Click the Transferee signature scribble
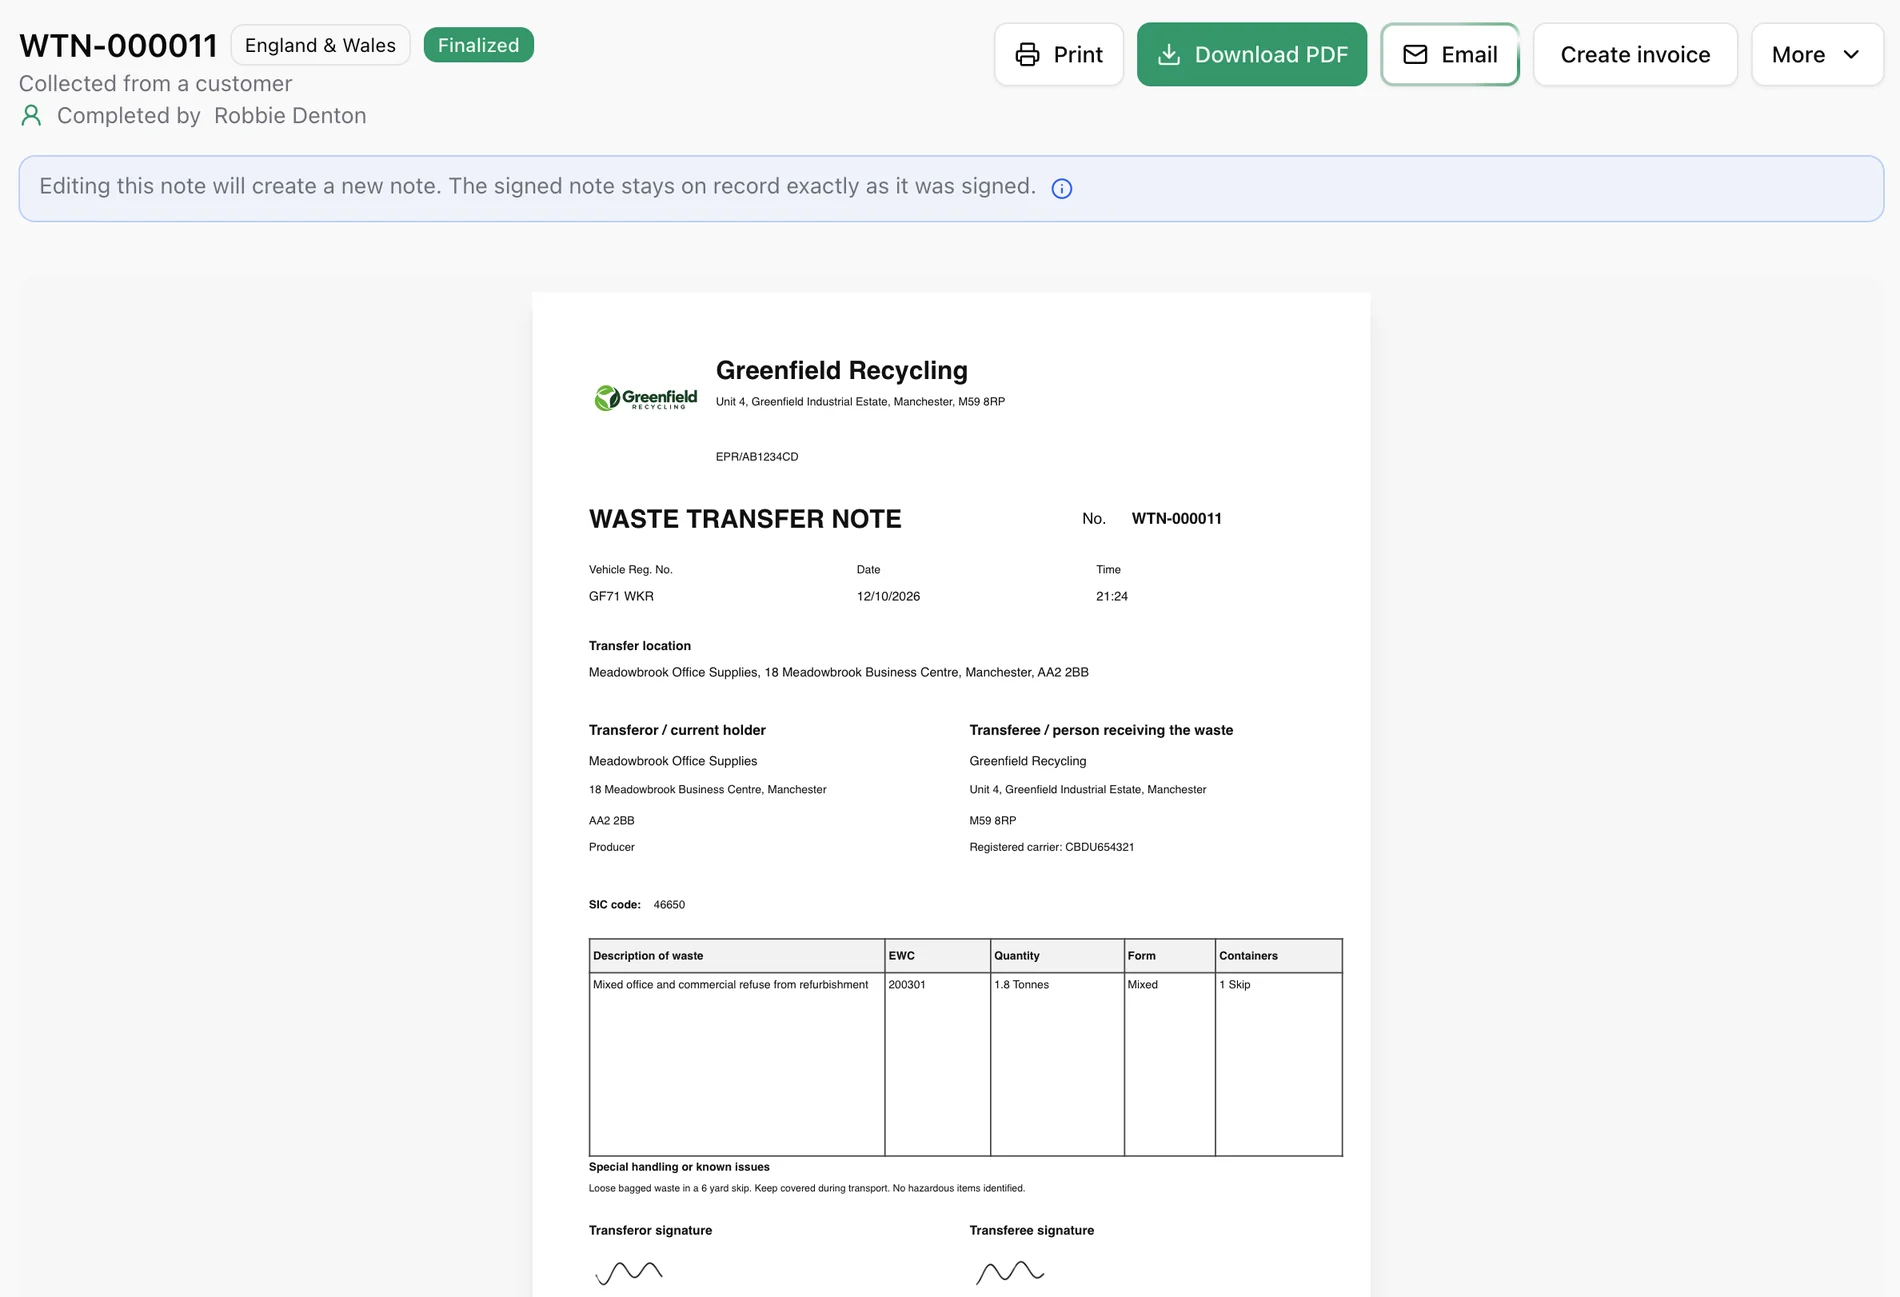This screenshot has width=1900, height=1297. (x=1010, y=1272)
